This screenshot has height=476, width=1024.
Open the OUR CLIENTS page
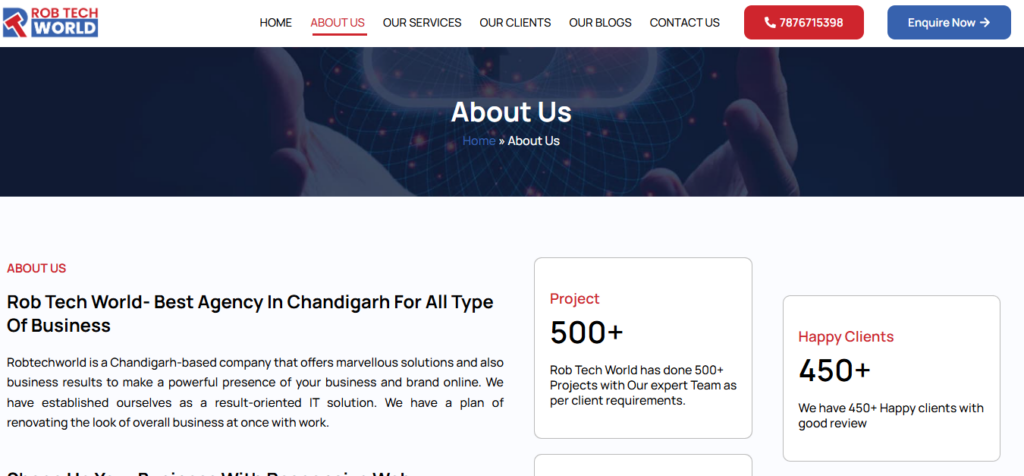(x=515, y=22)
